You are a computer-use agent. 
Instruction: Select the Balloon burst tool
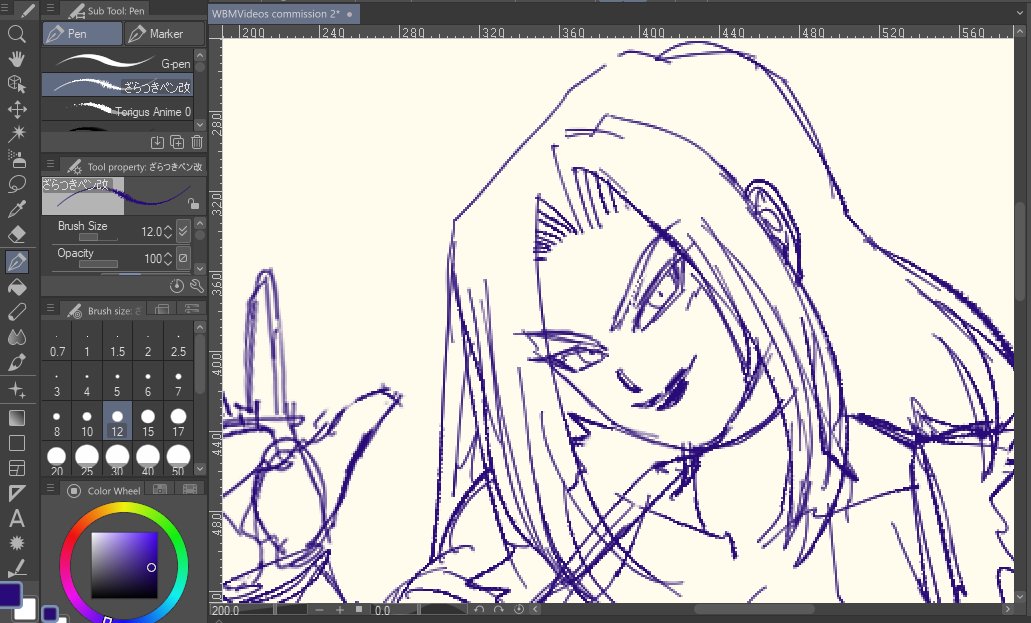pos(16,543)
